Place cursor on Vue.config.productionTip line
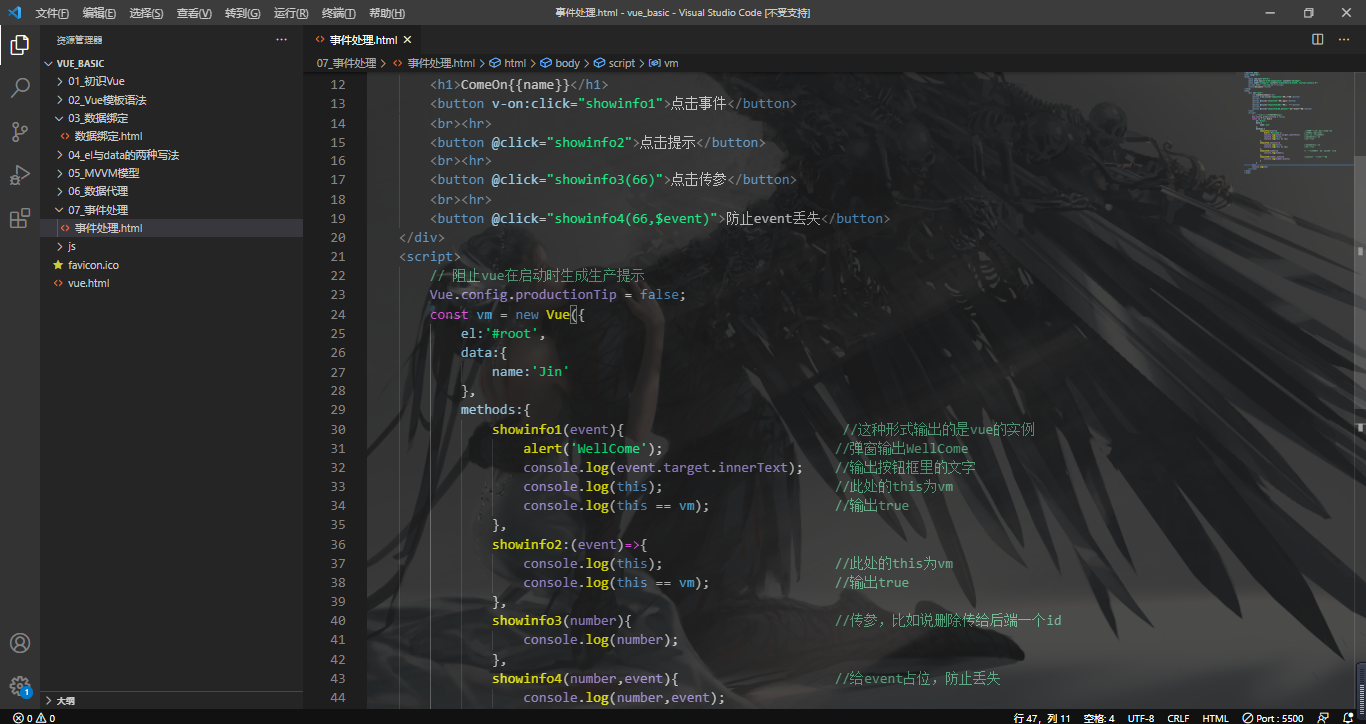 click(558, 295)
